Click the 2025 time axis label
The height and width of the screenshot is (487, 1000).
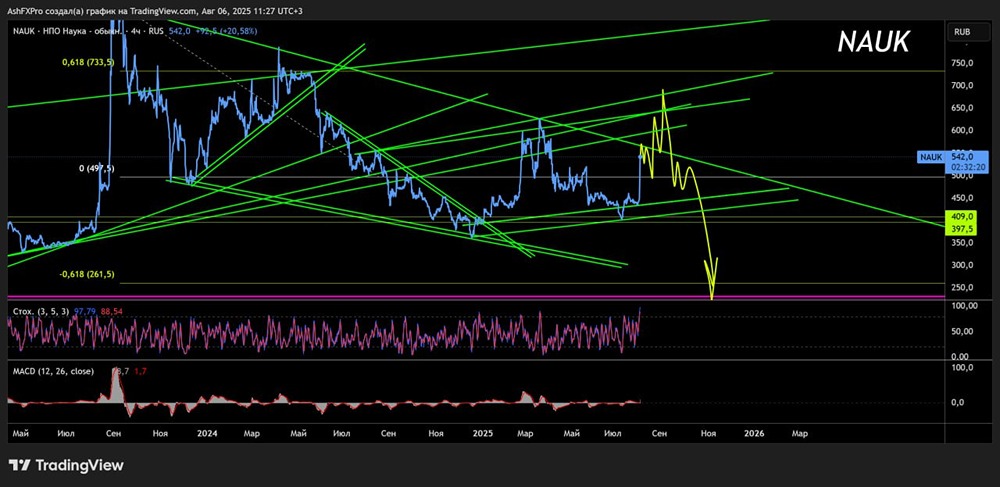pos(483,433)
